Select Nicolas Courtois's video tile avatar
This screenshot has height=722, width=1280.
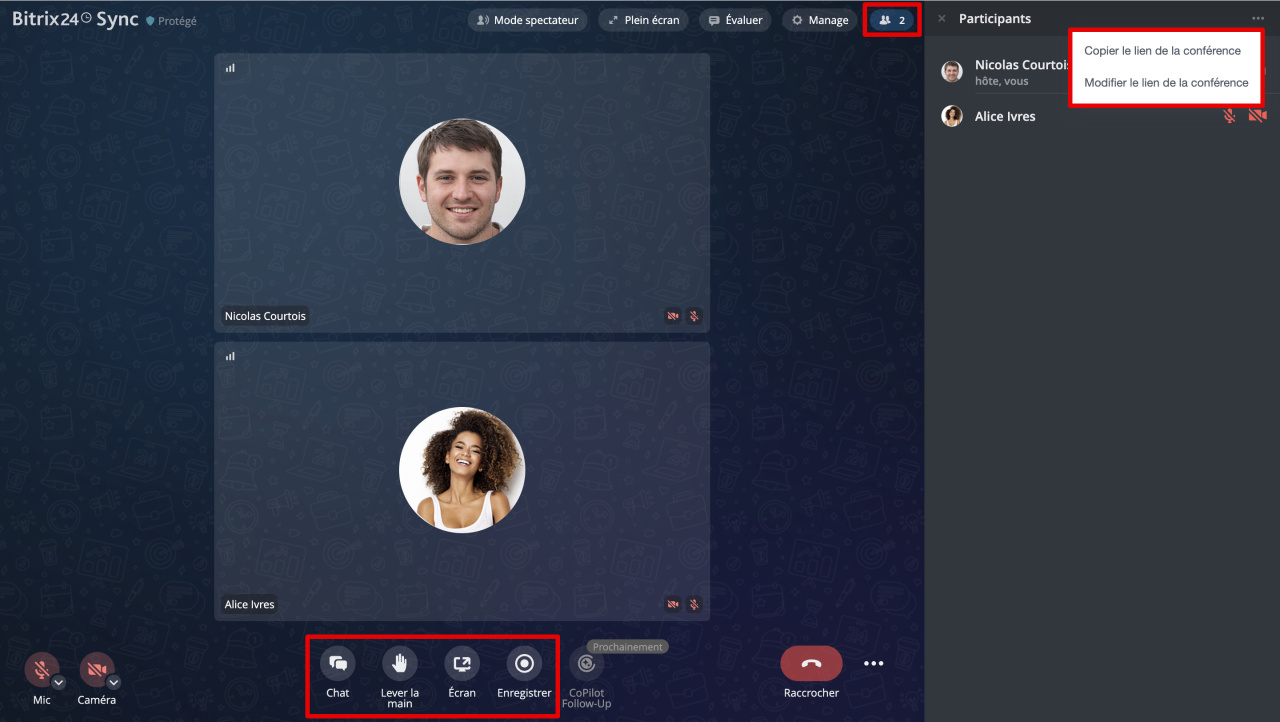(x=462, y=181)
